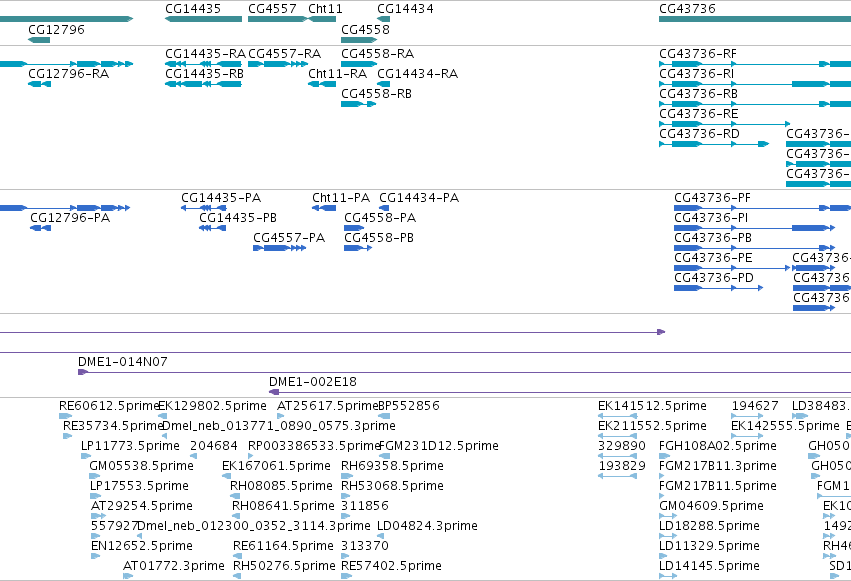Select EST RE61164.5prime
851x581 pixels.
tap(283, 546)
